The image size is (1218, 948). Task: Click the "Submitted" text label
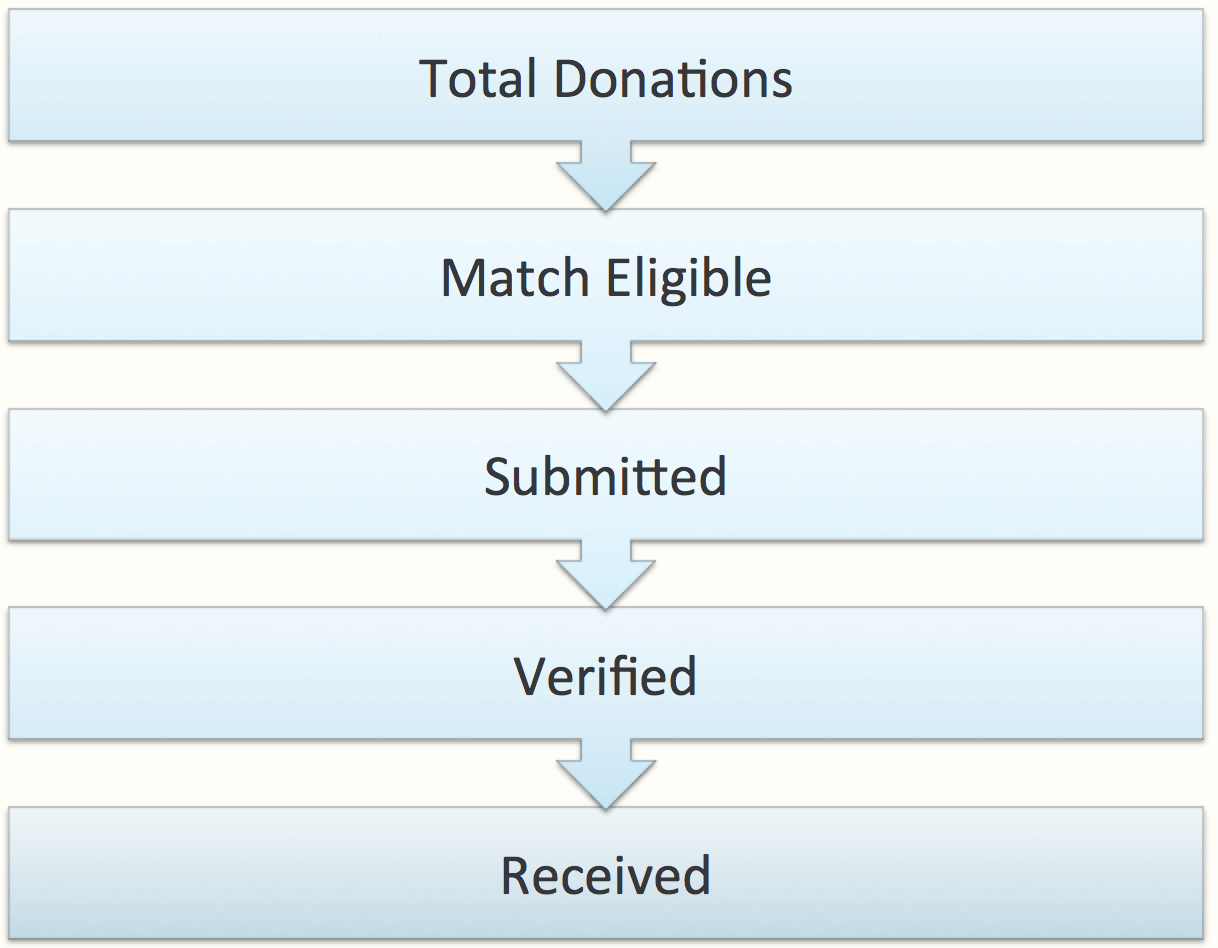pyautogui.click(x=605, y=476)
